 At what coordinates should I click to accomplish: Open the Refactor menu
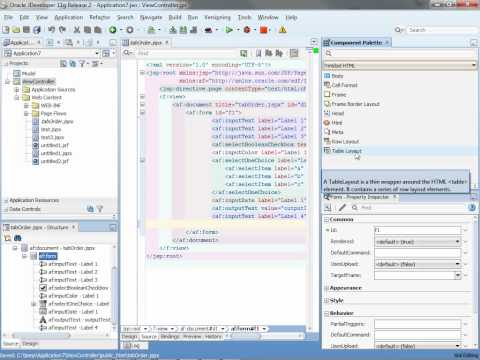[x=99, y=17]
